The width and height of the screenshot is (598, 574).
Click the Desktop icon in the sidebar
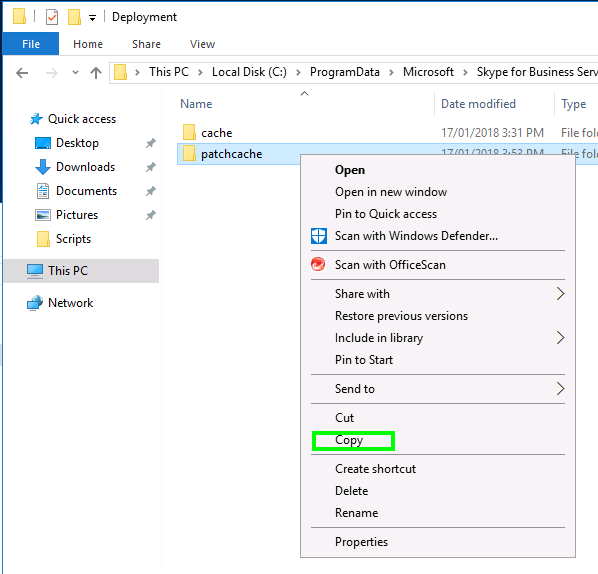(x=43, y=143)
